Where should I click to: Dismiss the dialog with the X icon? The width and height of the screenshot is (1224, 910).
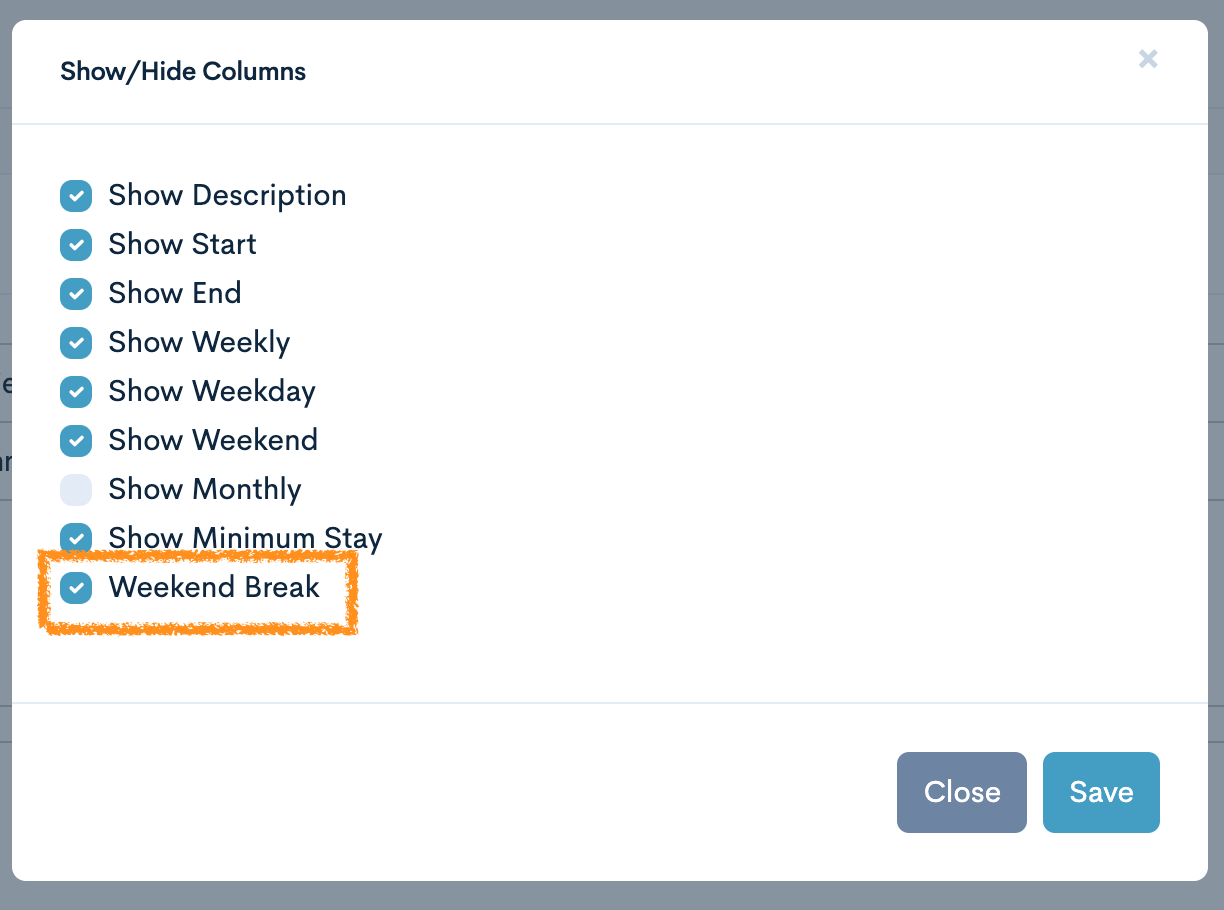click(x=1148, y=59)
